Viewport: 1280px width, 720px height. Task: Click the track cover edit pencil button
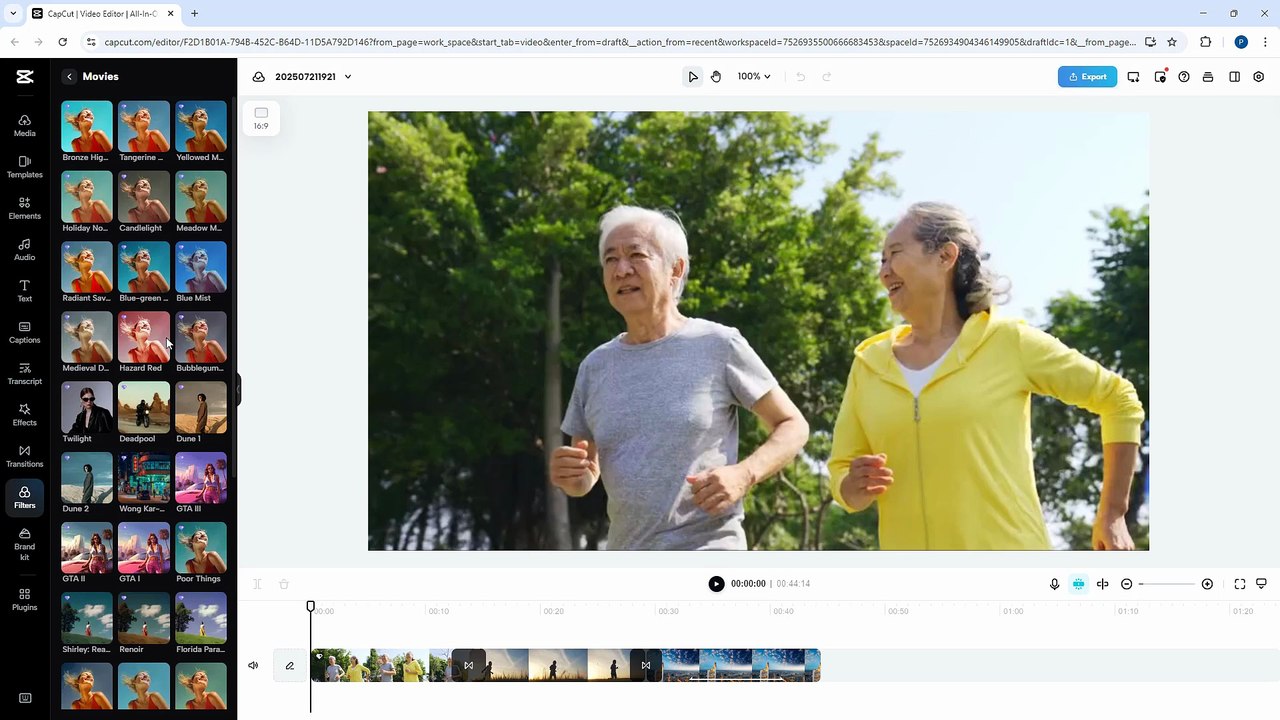(290, 666)
